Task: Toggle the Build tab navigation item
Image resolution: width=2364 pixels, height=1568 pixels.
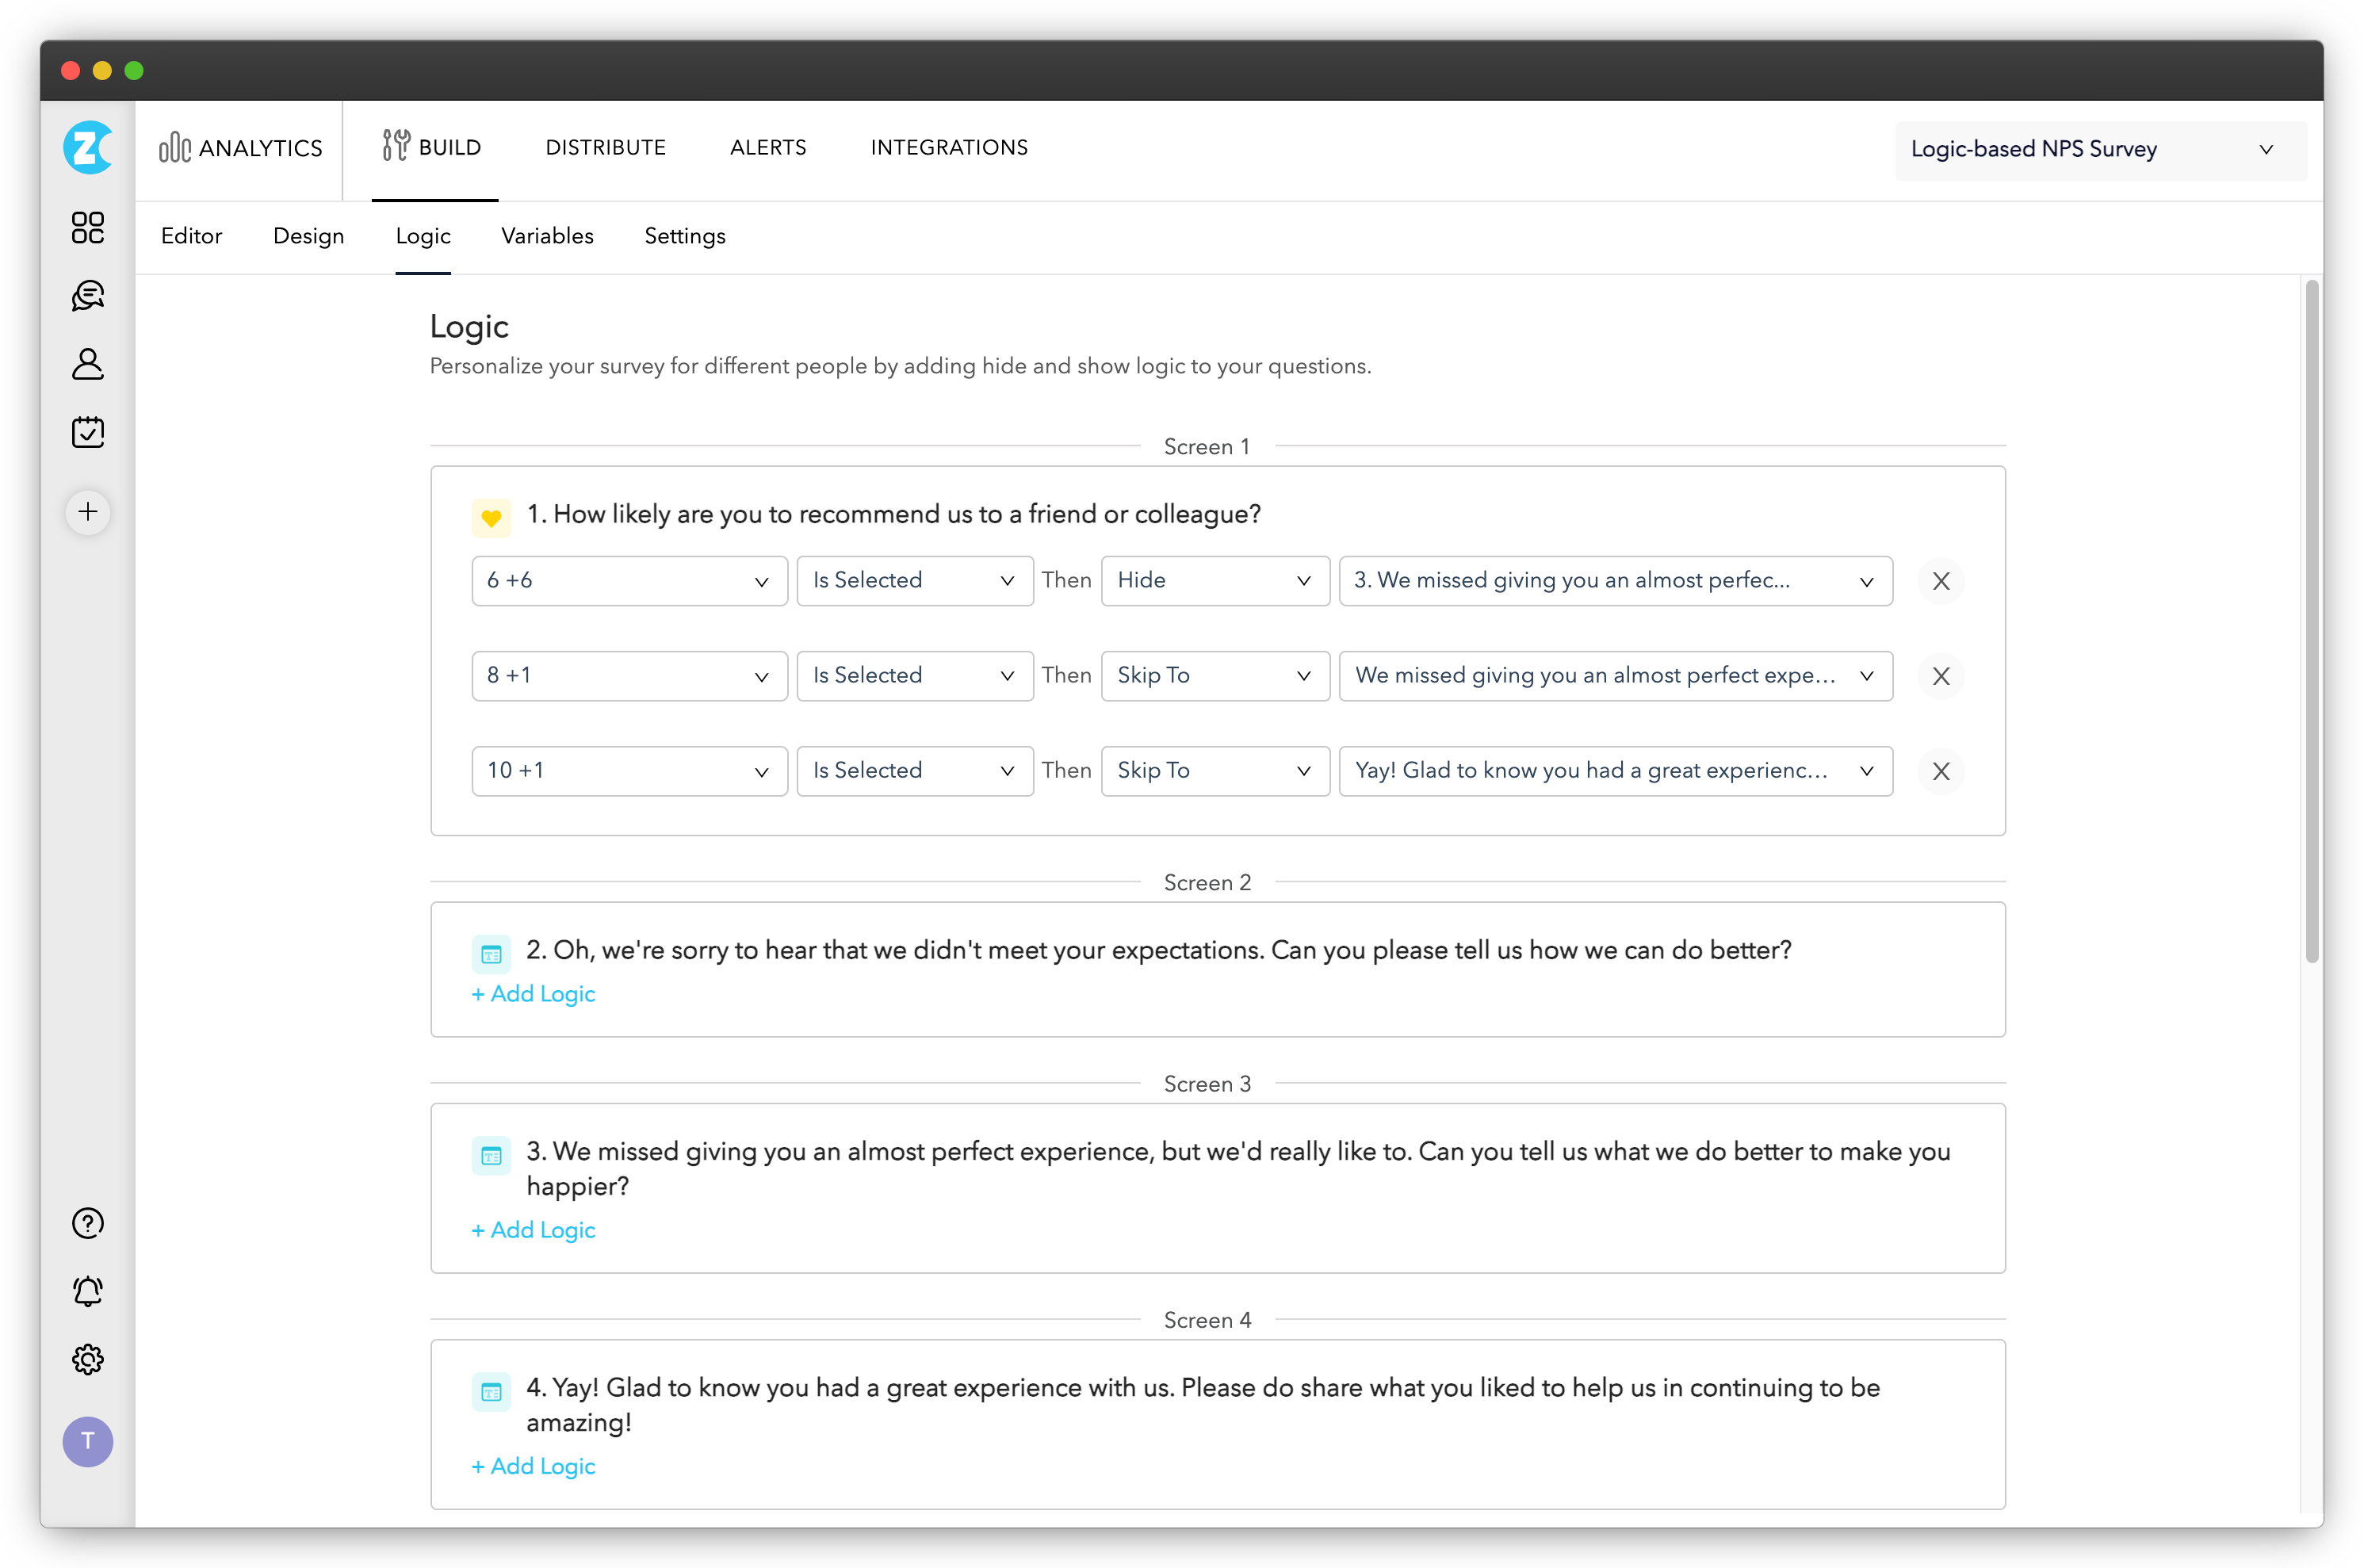Action: coord(432,147)
